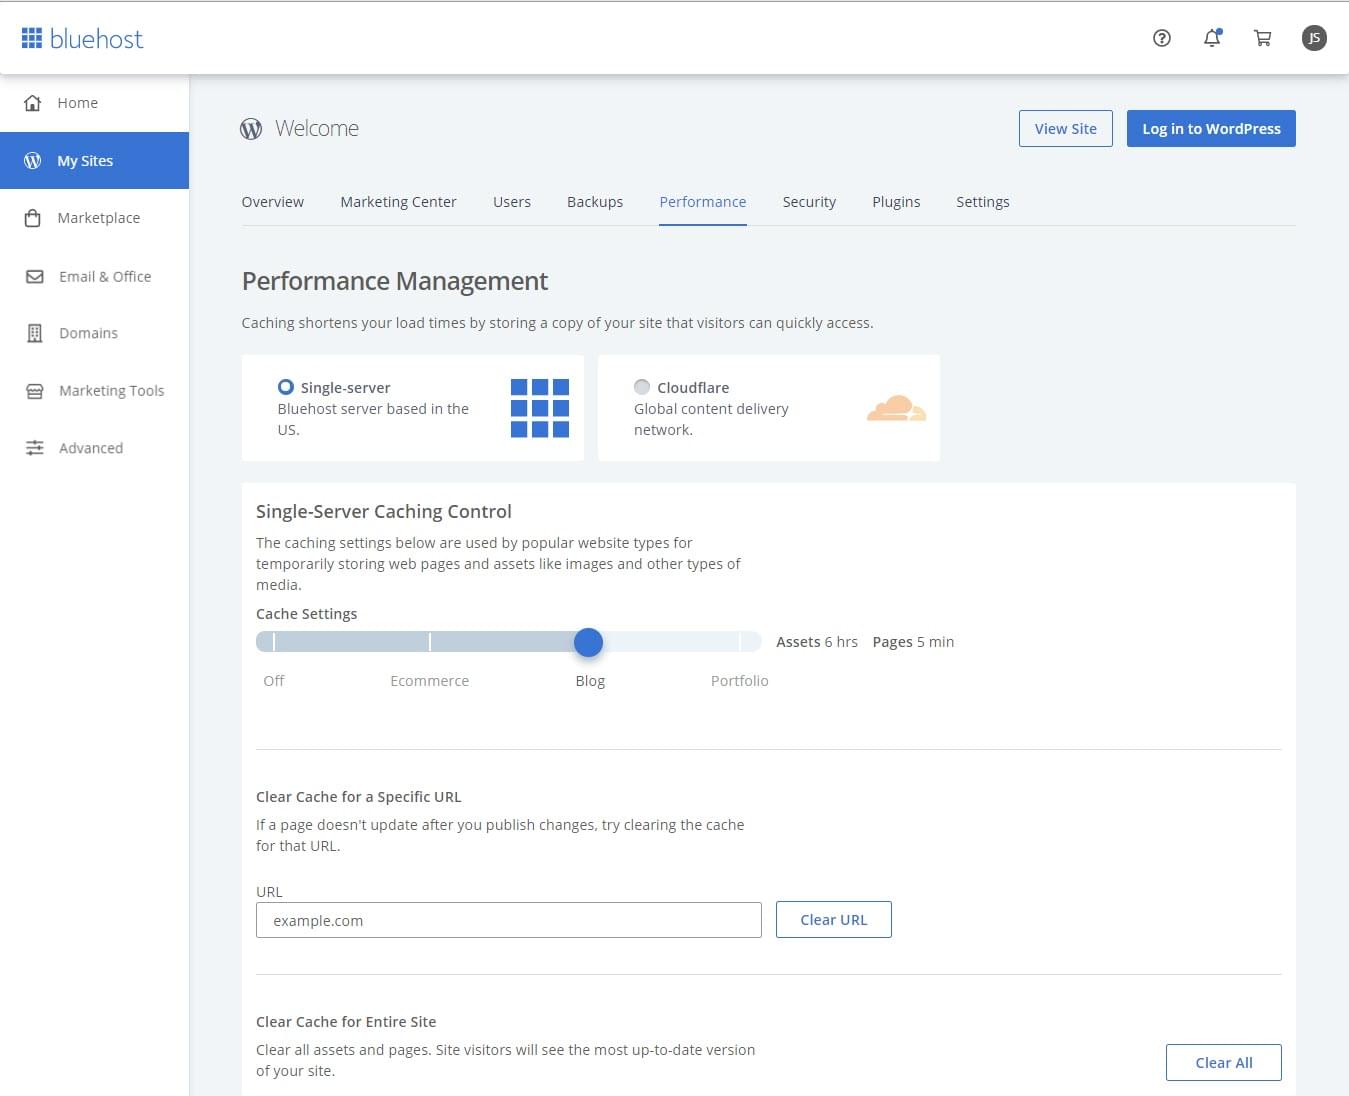This screenshot has height=1096, width=1349.
Task: Set cache slider to Ecommerce tick
Action: [x=430, y=642]
